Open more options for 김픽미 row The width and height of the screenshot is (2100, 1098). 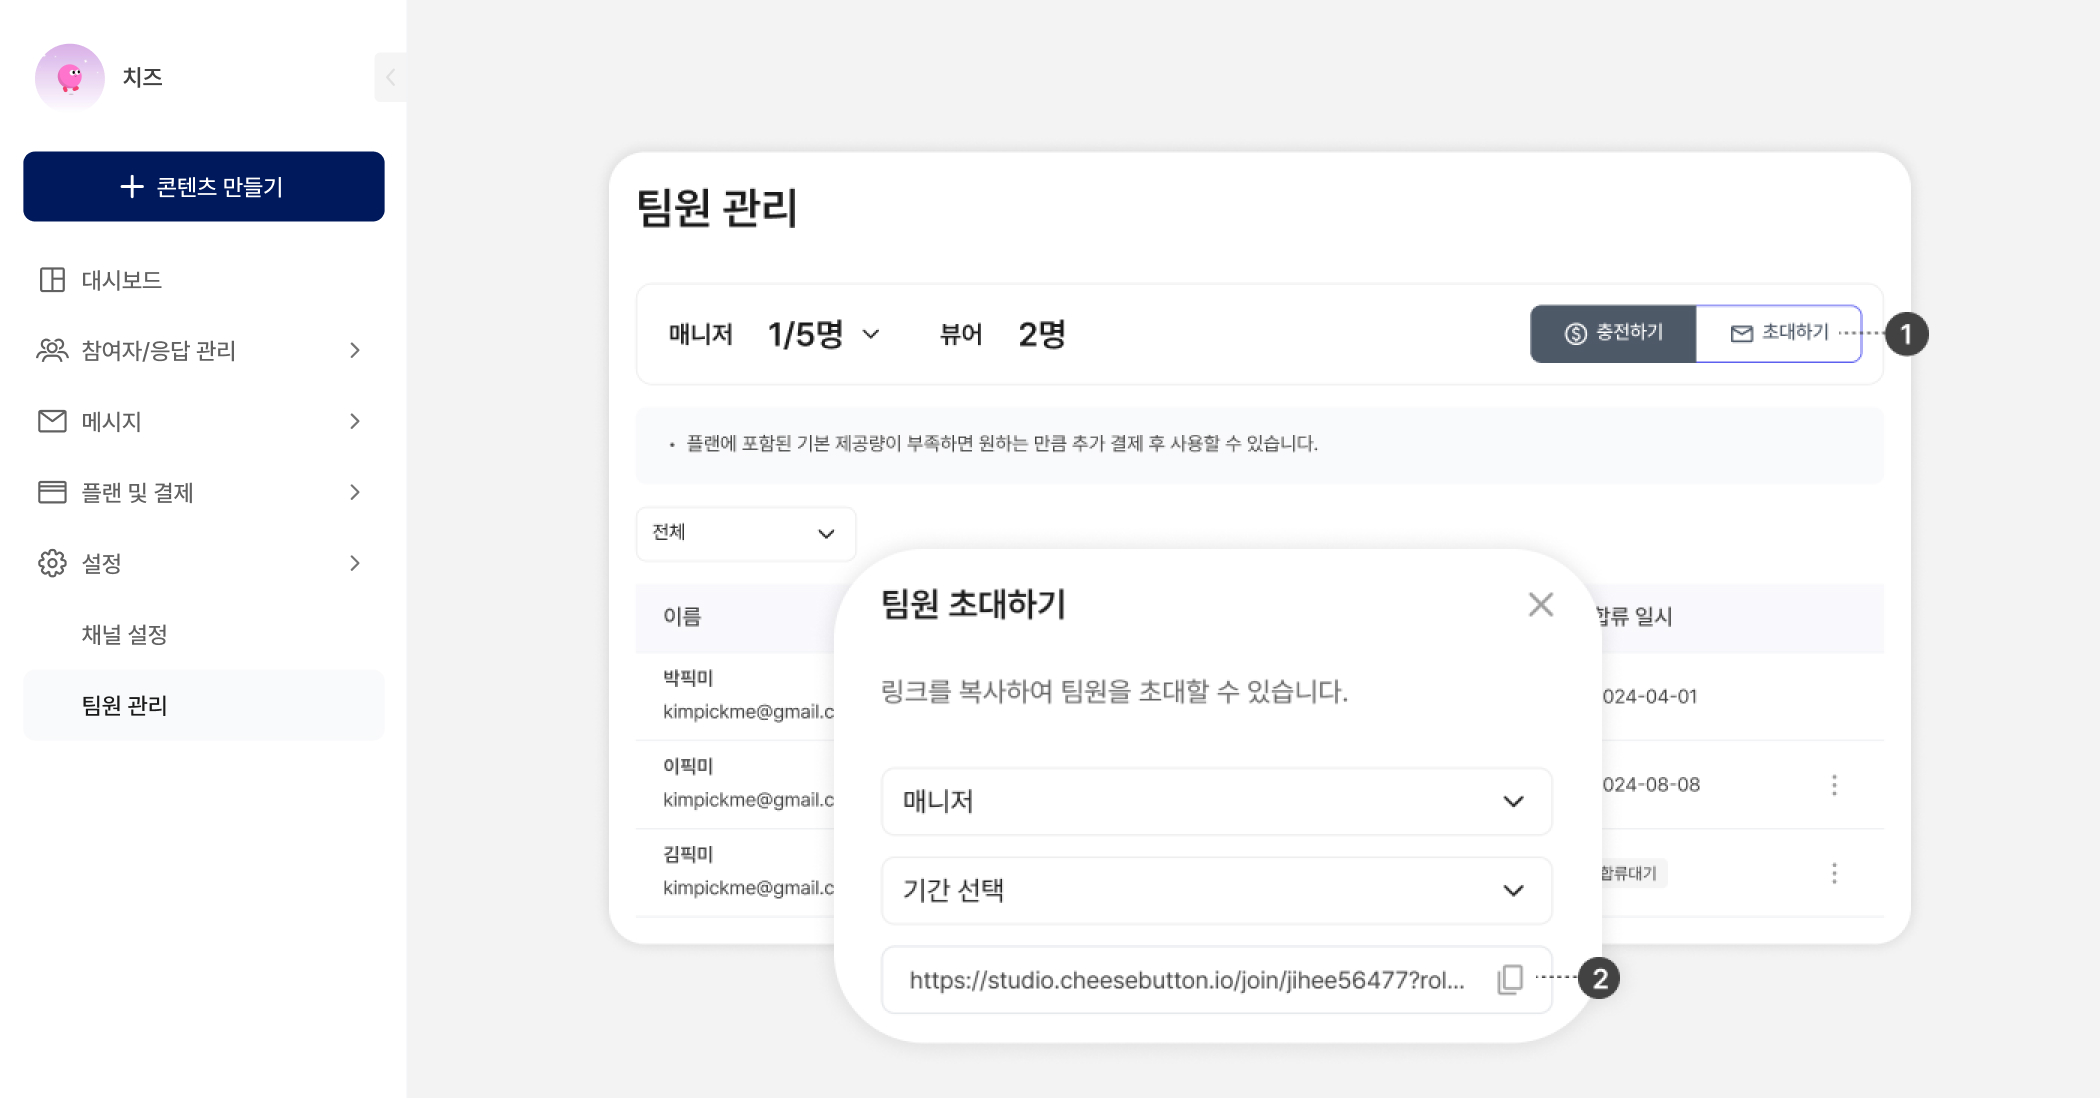pyautogui.click(x=1834, y=873)
